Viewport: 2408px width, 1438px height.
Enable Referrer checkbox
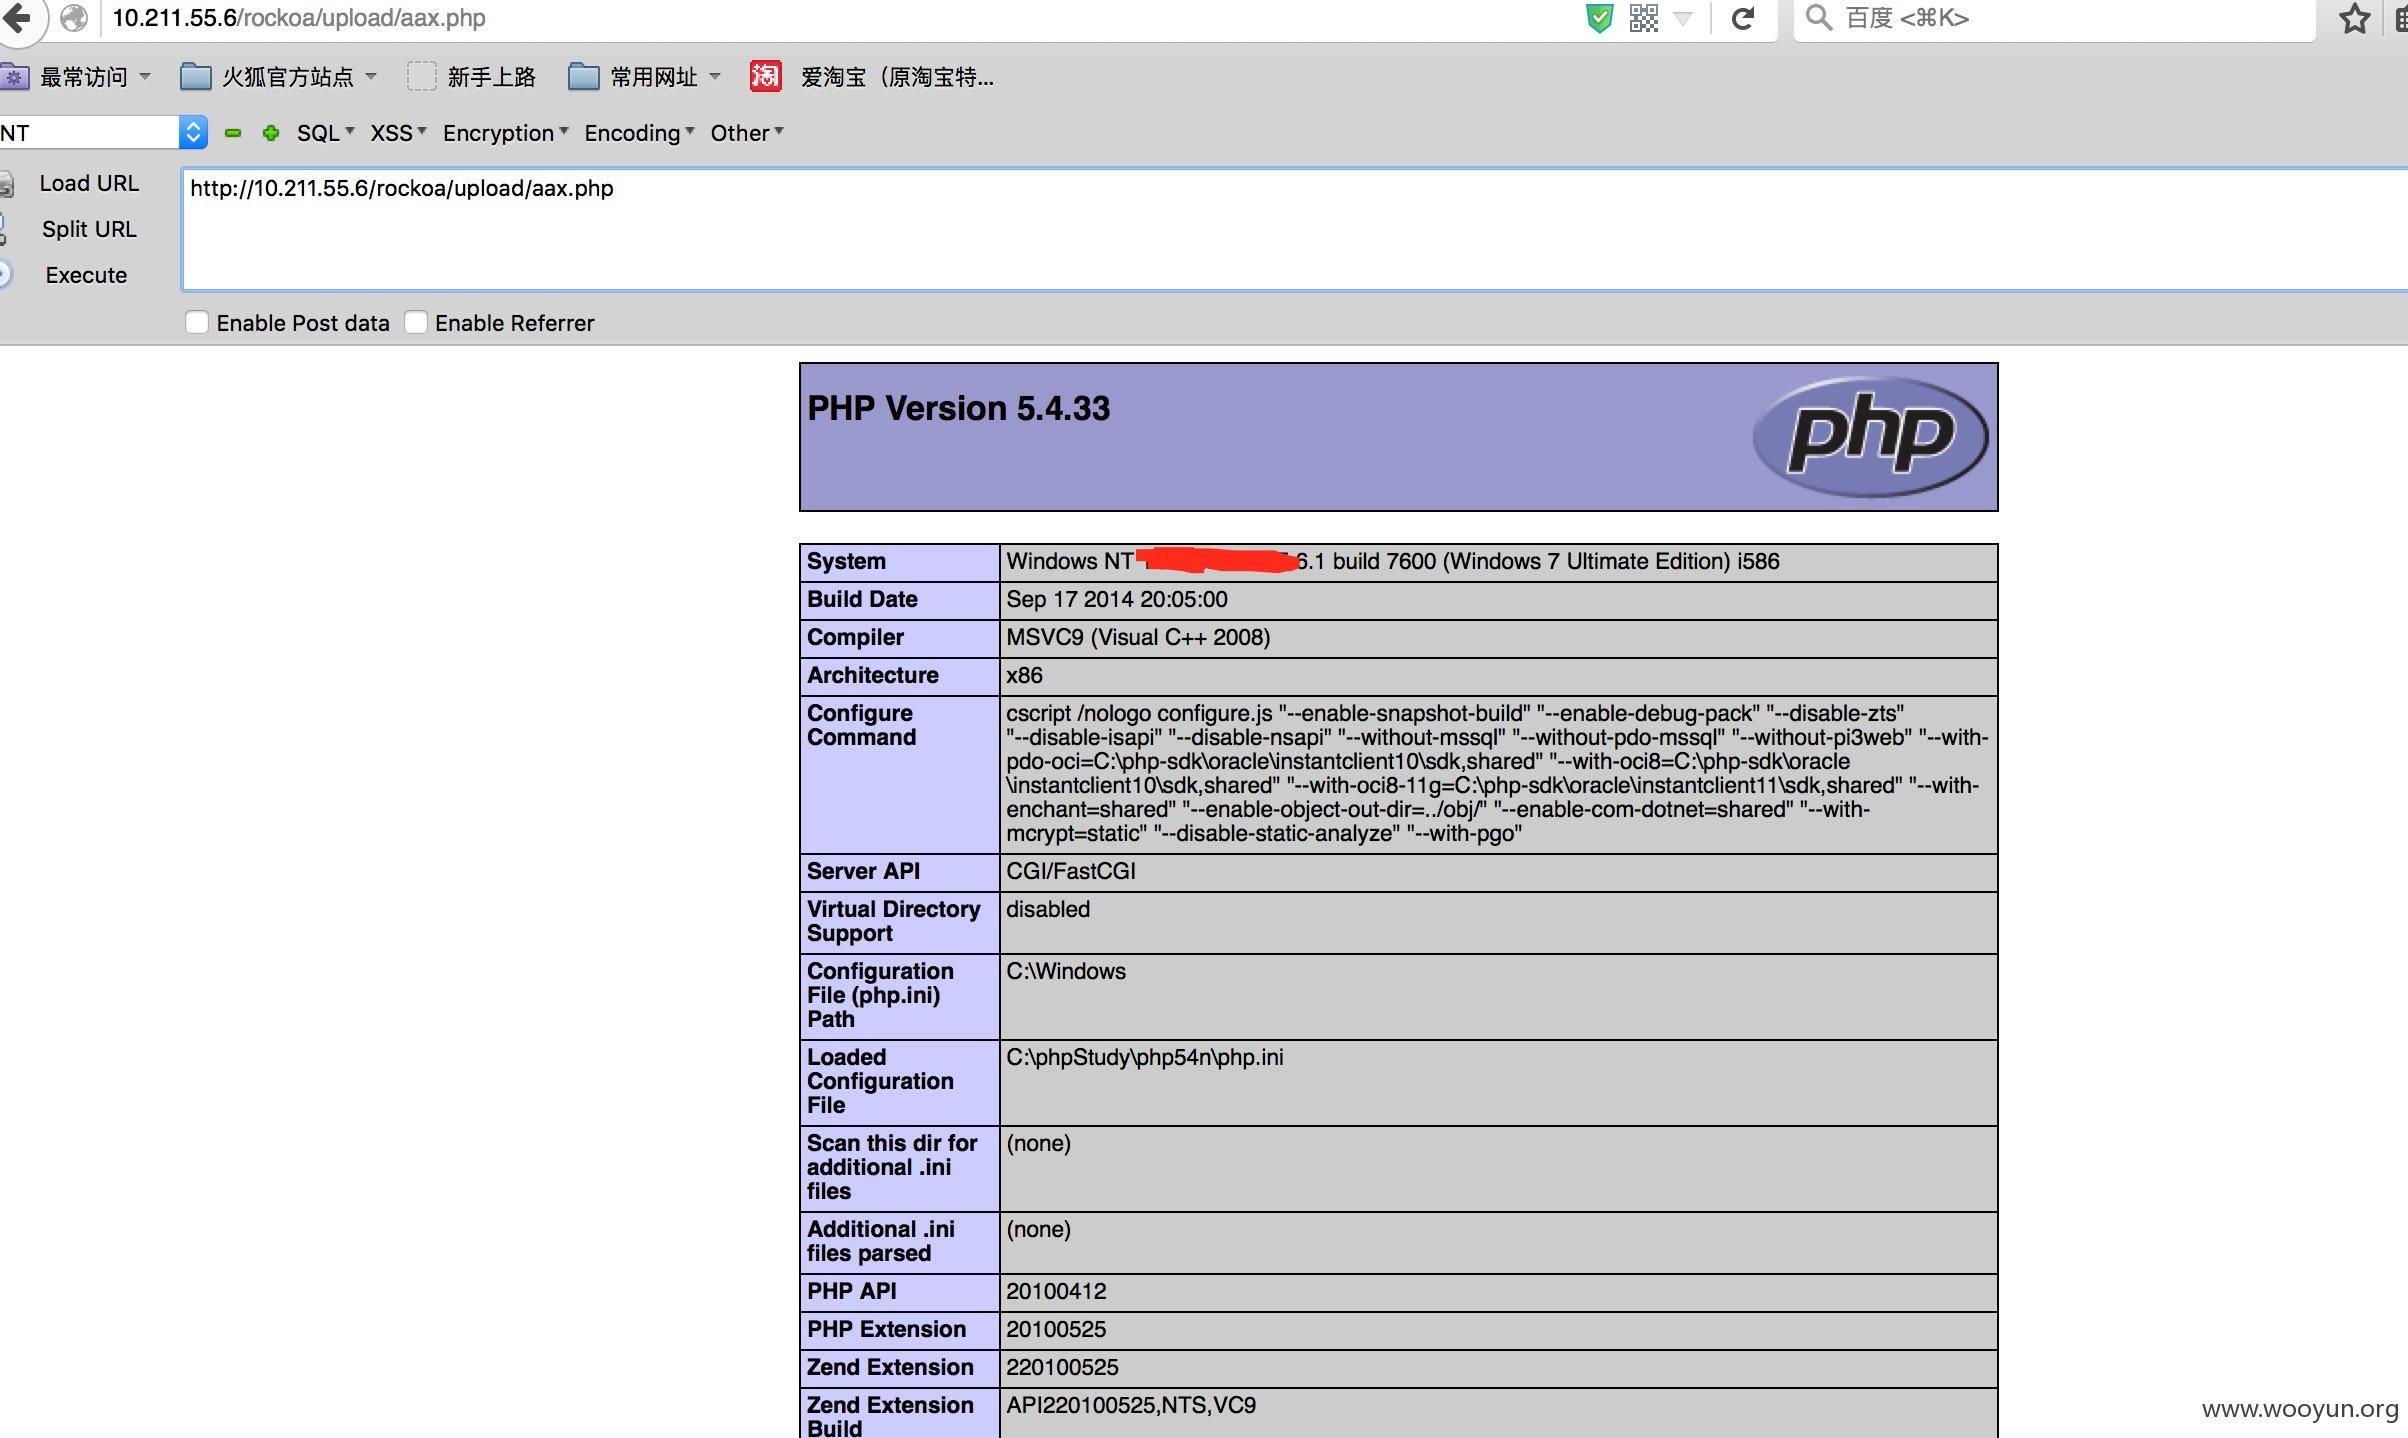tap(416, 322)
